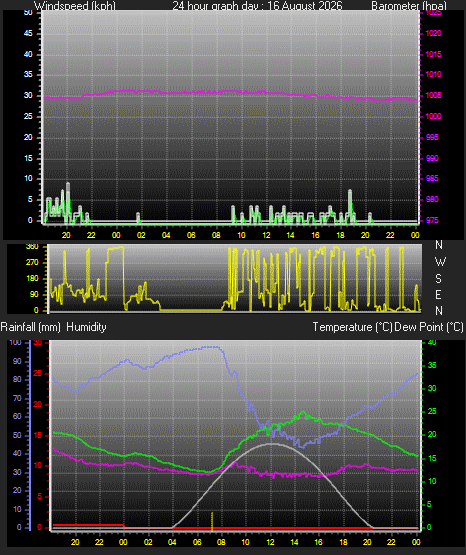The height and width of the screenshot is (555, 466).
Task: Click the 'W' compass direction label
Action: pos(440,262)
